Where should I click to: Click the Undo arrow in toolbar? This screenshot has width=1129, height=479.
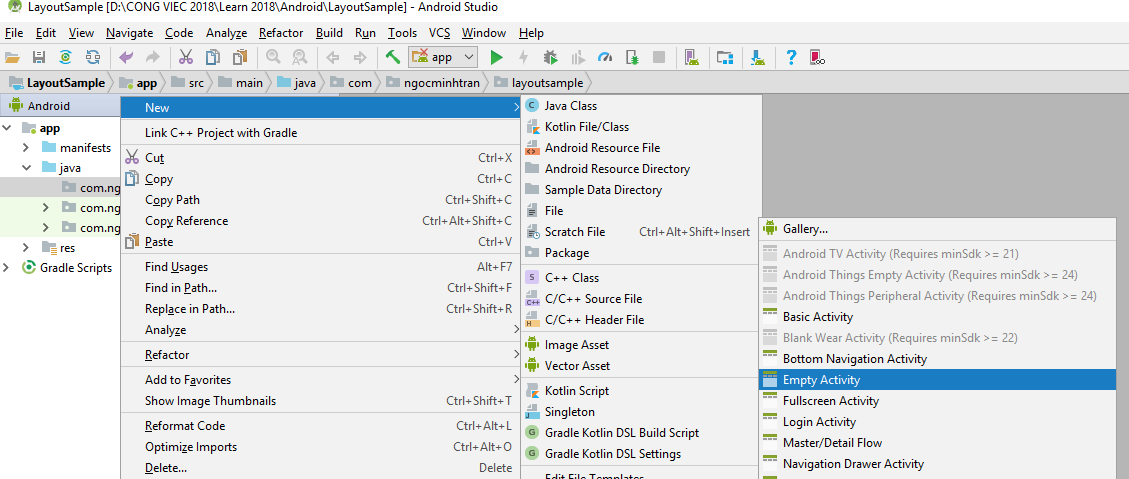pyautogui.click(x=126, y=58)
